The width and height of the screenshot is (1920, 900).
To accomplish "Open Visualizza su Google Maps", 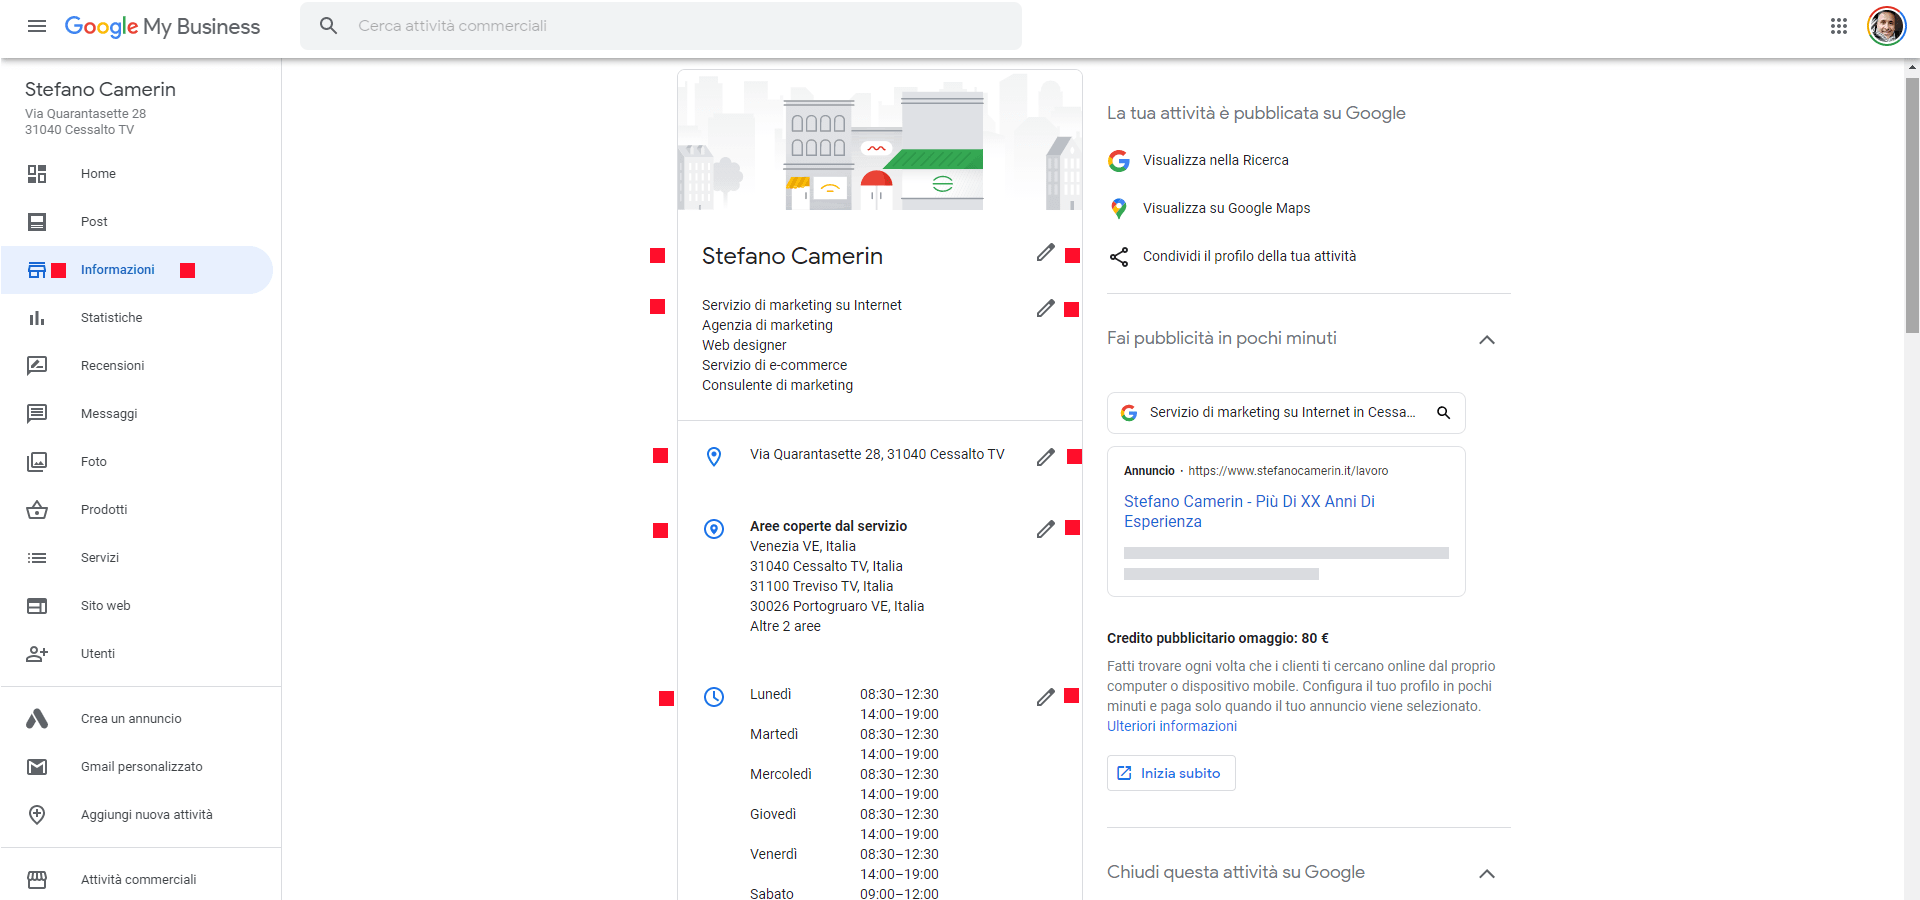I will click(x=1227, y=207).
